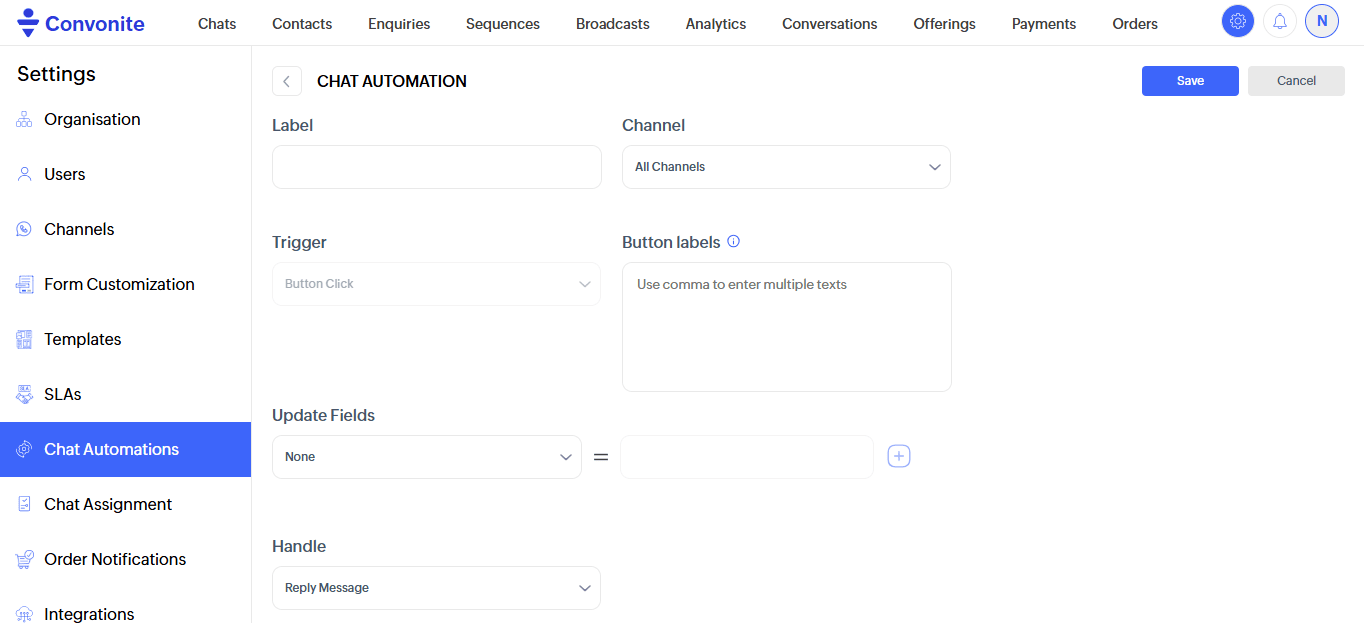Open the user profile avatar N
Viewport: 1364px width, 623px height.
pyautogui.click(x=1322, y=21)
